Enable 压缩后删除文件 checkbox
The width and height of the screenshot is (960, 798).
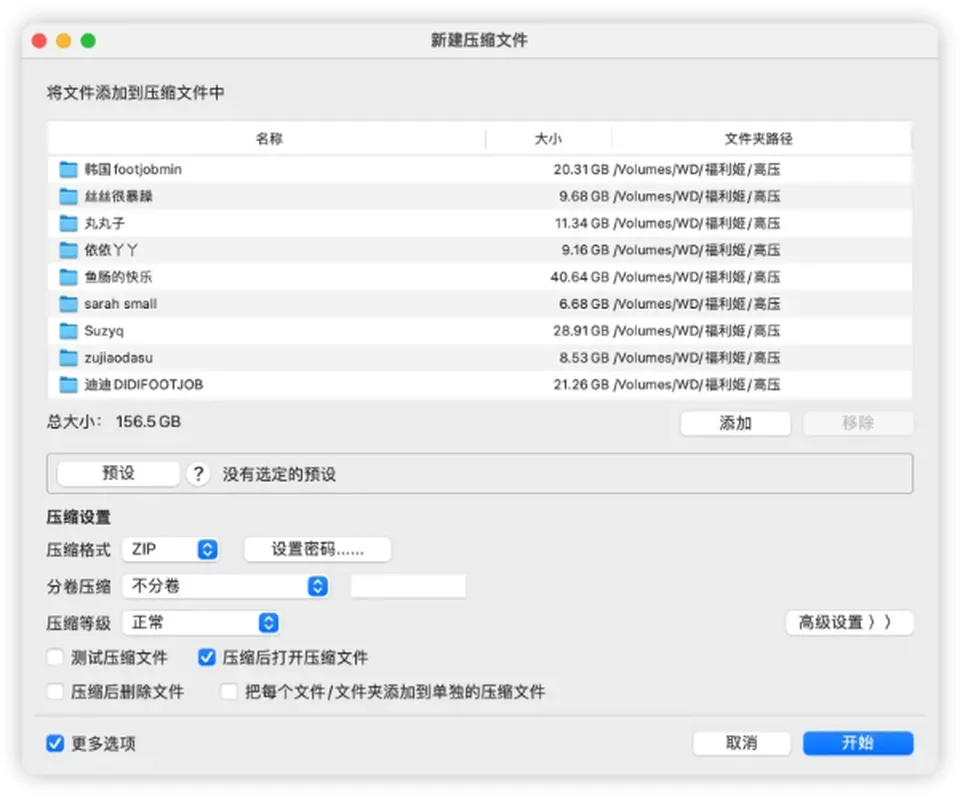(x=55, y=691)
